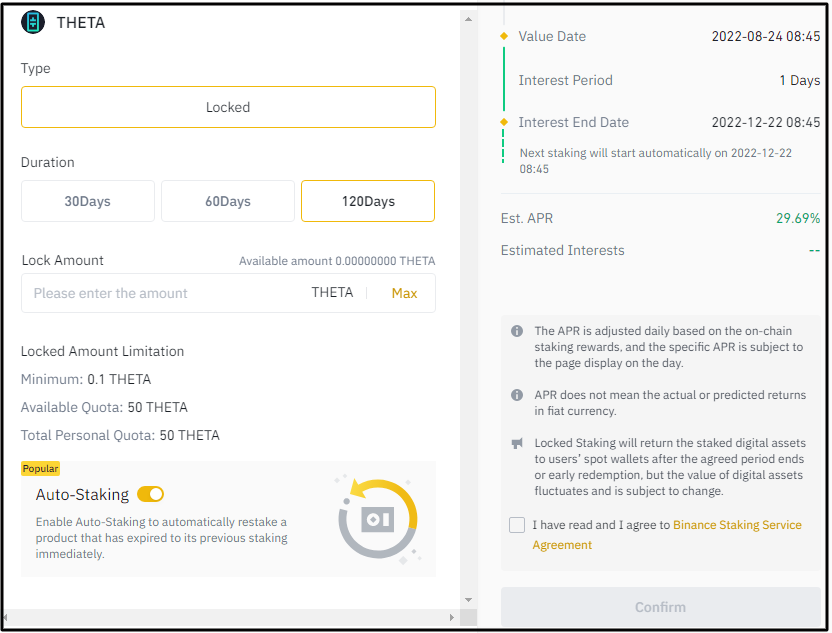Image resolution: width=832 pixels, height=633 pixels.
Task: Click the Interest End Date diamond marker
Action: click(504, 123)
